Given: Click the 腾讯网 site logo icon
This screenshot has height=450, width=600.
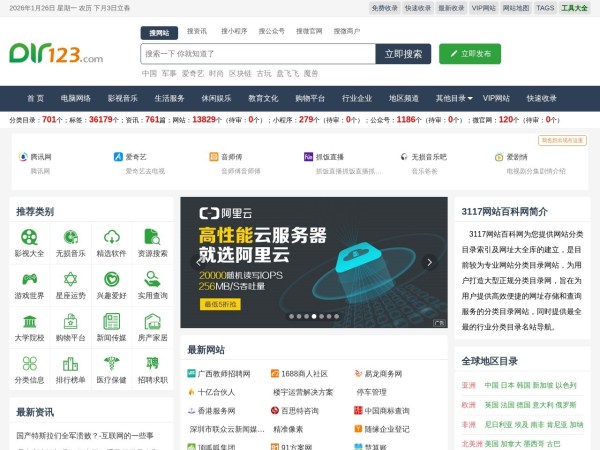Looking at the screenshot, I should pyautogui.click(x=23, y=157).
